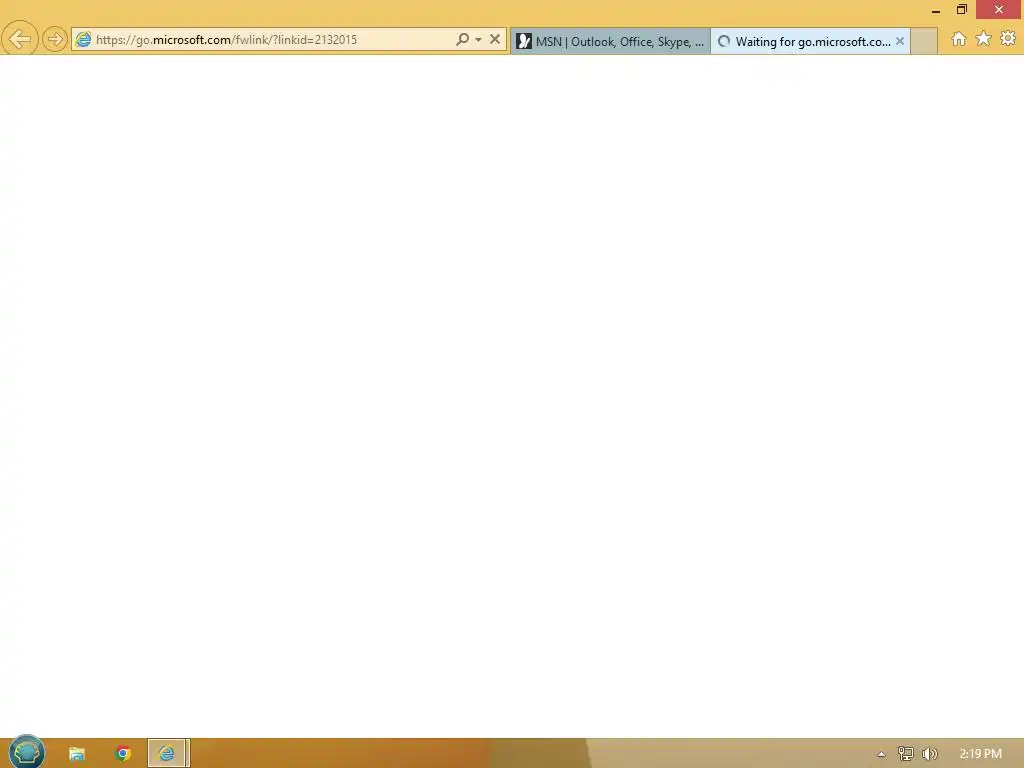This screenshot has height=768, width=1024.
Task: Open the 2:19 PM clock
Action: (980, 754)
